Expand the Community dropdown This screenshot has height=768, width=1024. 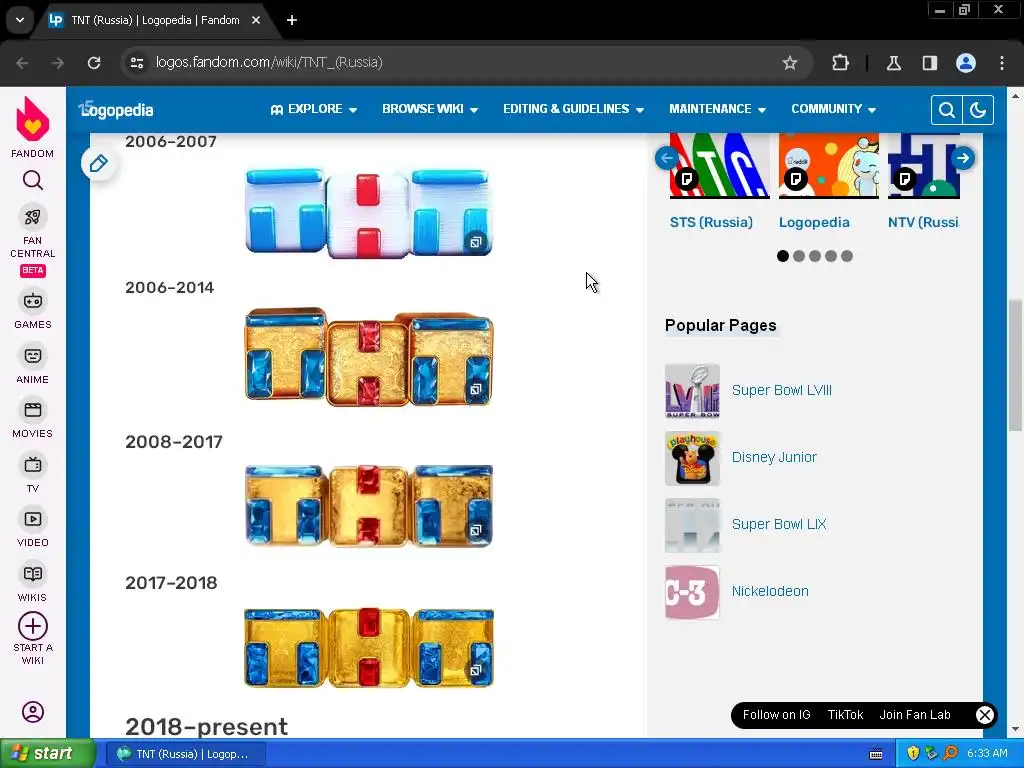click(833, 109)
